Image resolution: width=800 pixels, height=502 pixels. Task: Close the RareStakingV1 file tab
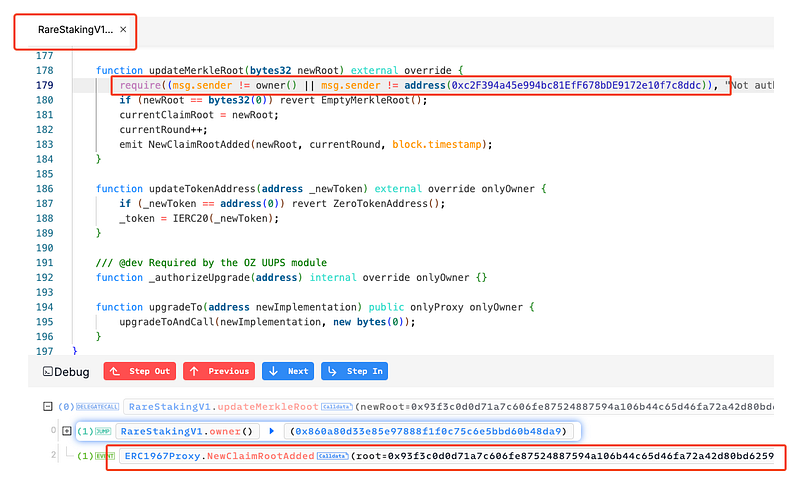pyautogui.click(x=123, y=30)
